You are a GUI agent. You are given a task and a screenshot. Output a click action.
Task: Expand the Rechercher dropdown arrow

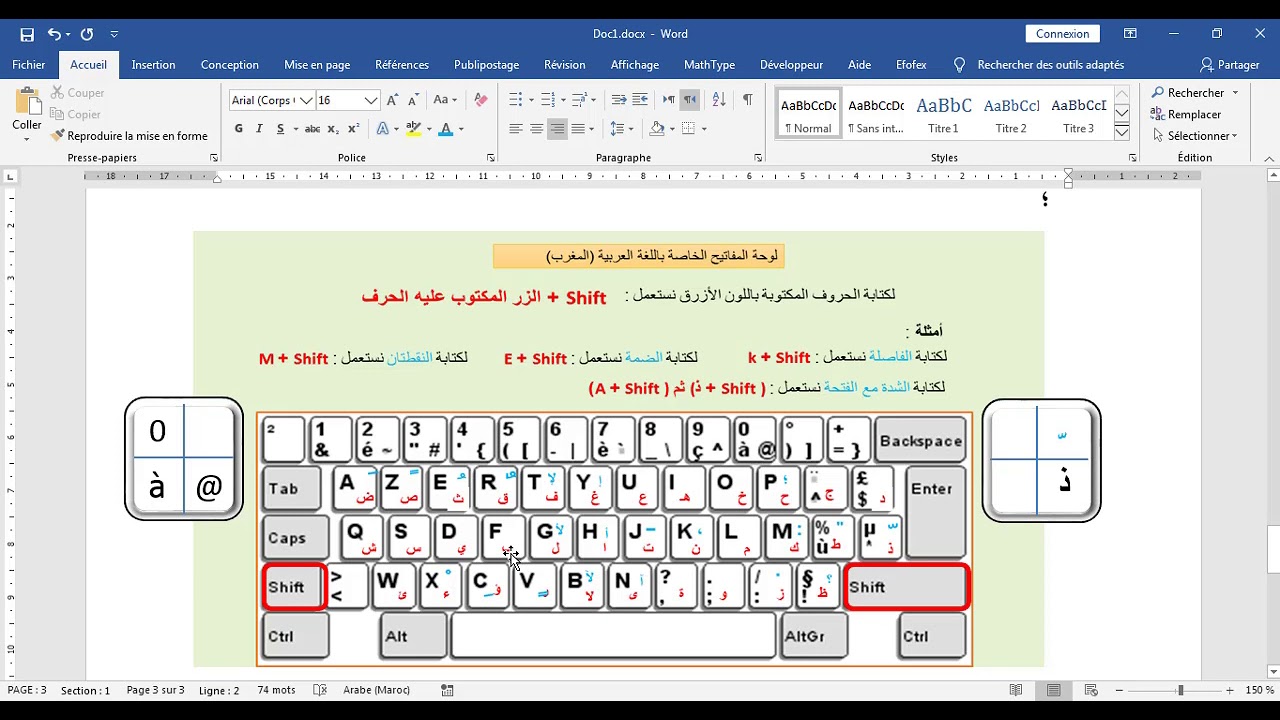(x=1235, y=93)
